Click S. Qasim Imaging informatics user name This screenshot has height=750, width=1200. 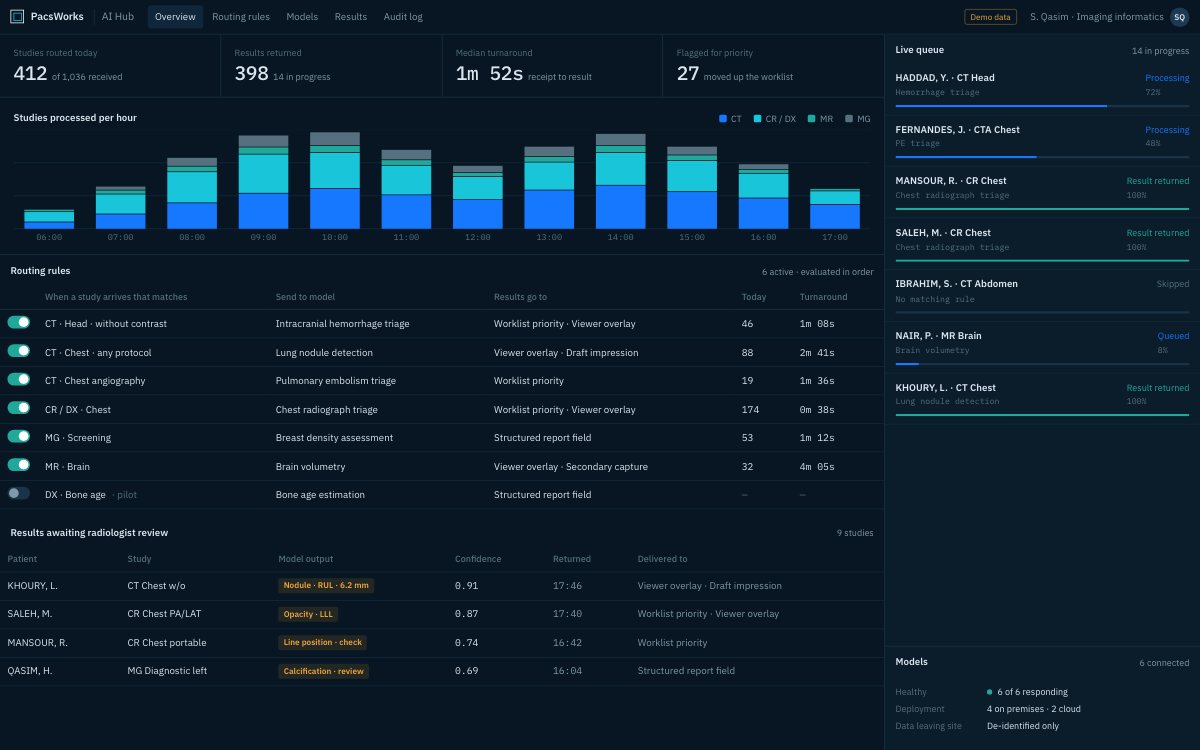1097,17
